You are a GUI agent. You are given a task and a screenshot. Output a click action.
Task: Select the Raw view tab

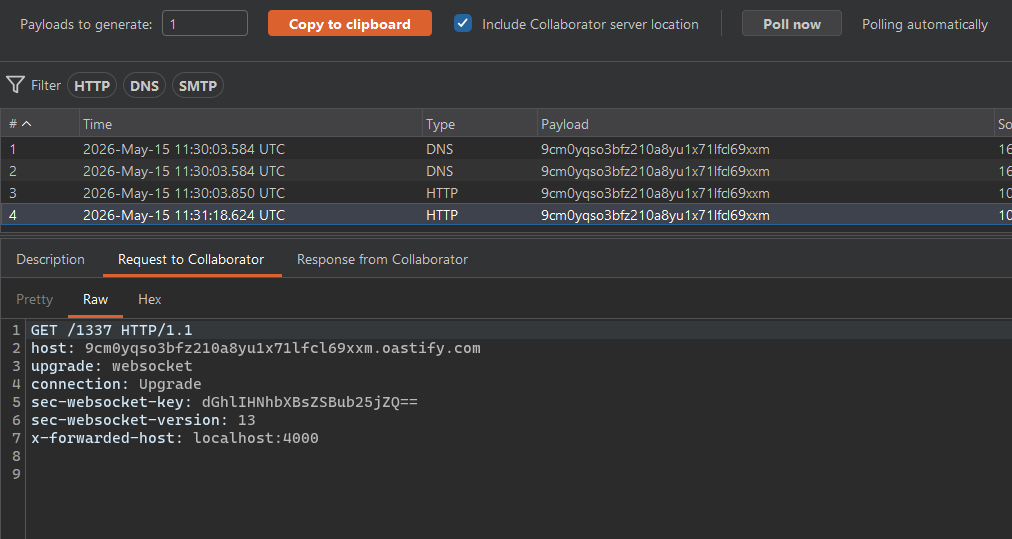[x=96, y=300]
